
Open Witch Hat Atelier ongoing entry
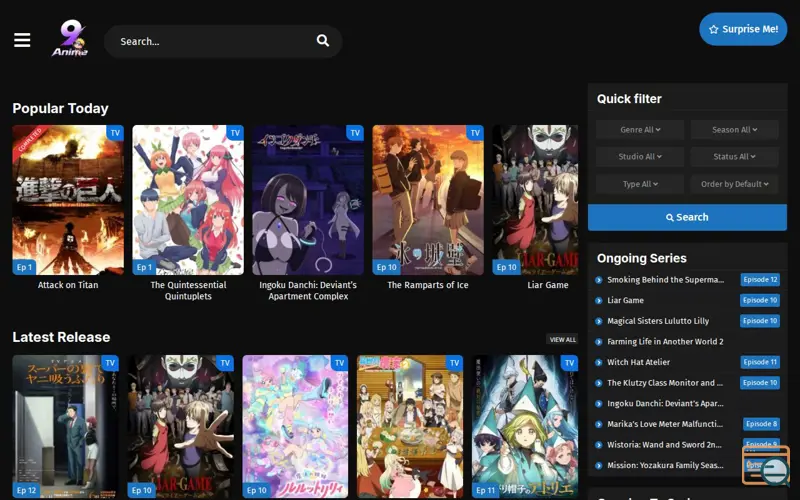pos(638,362)
